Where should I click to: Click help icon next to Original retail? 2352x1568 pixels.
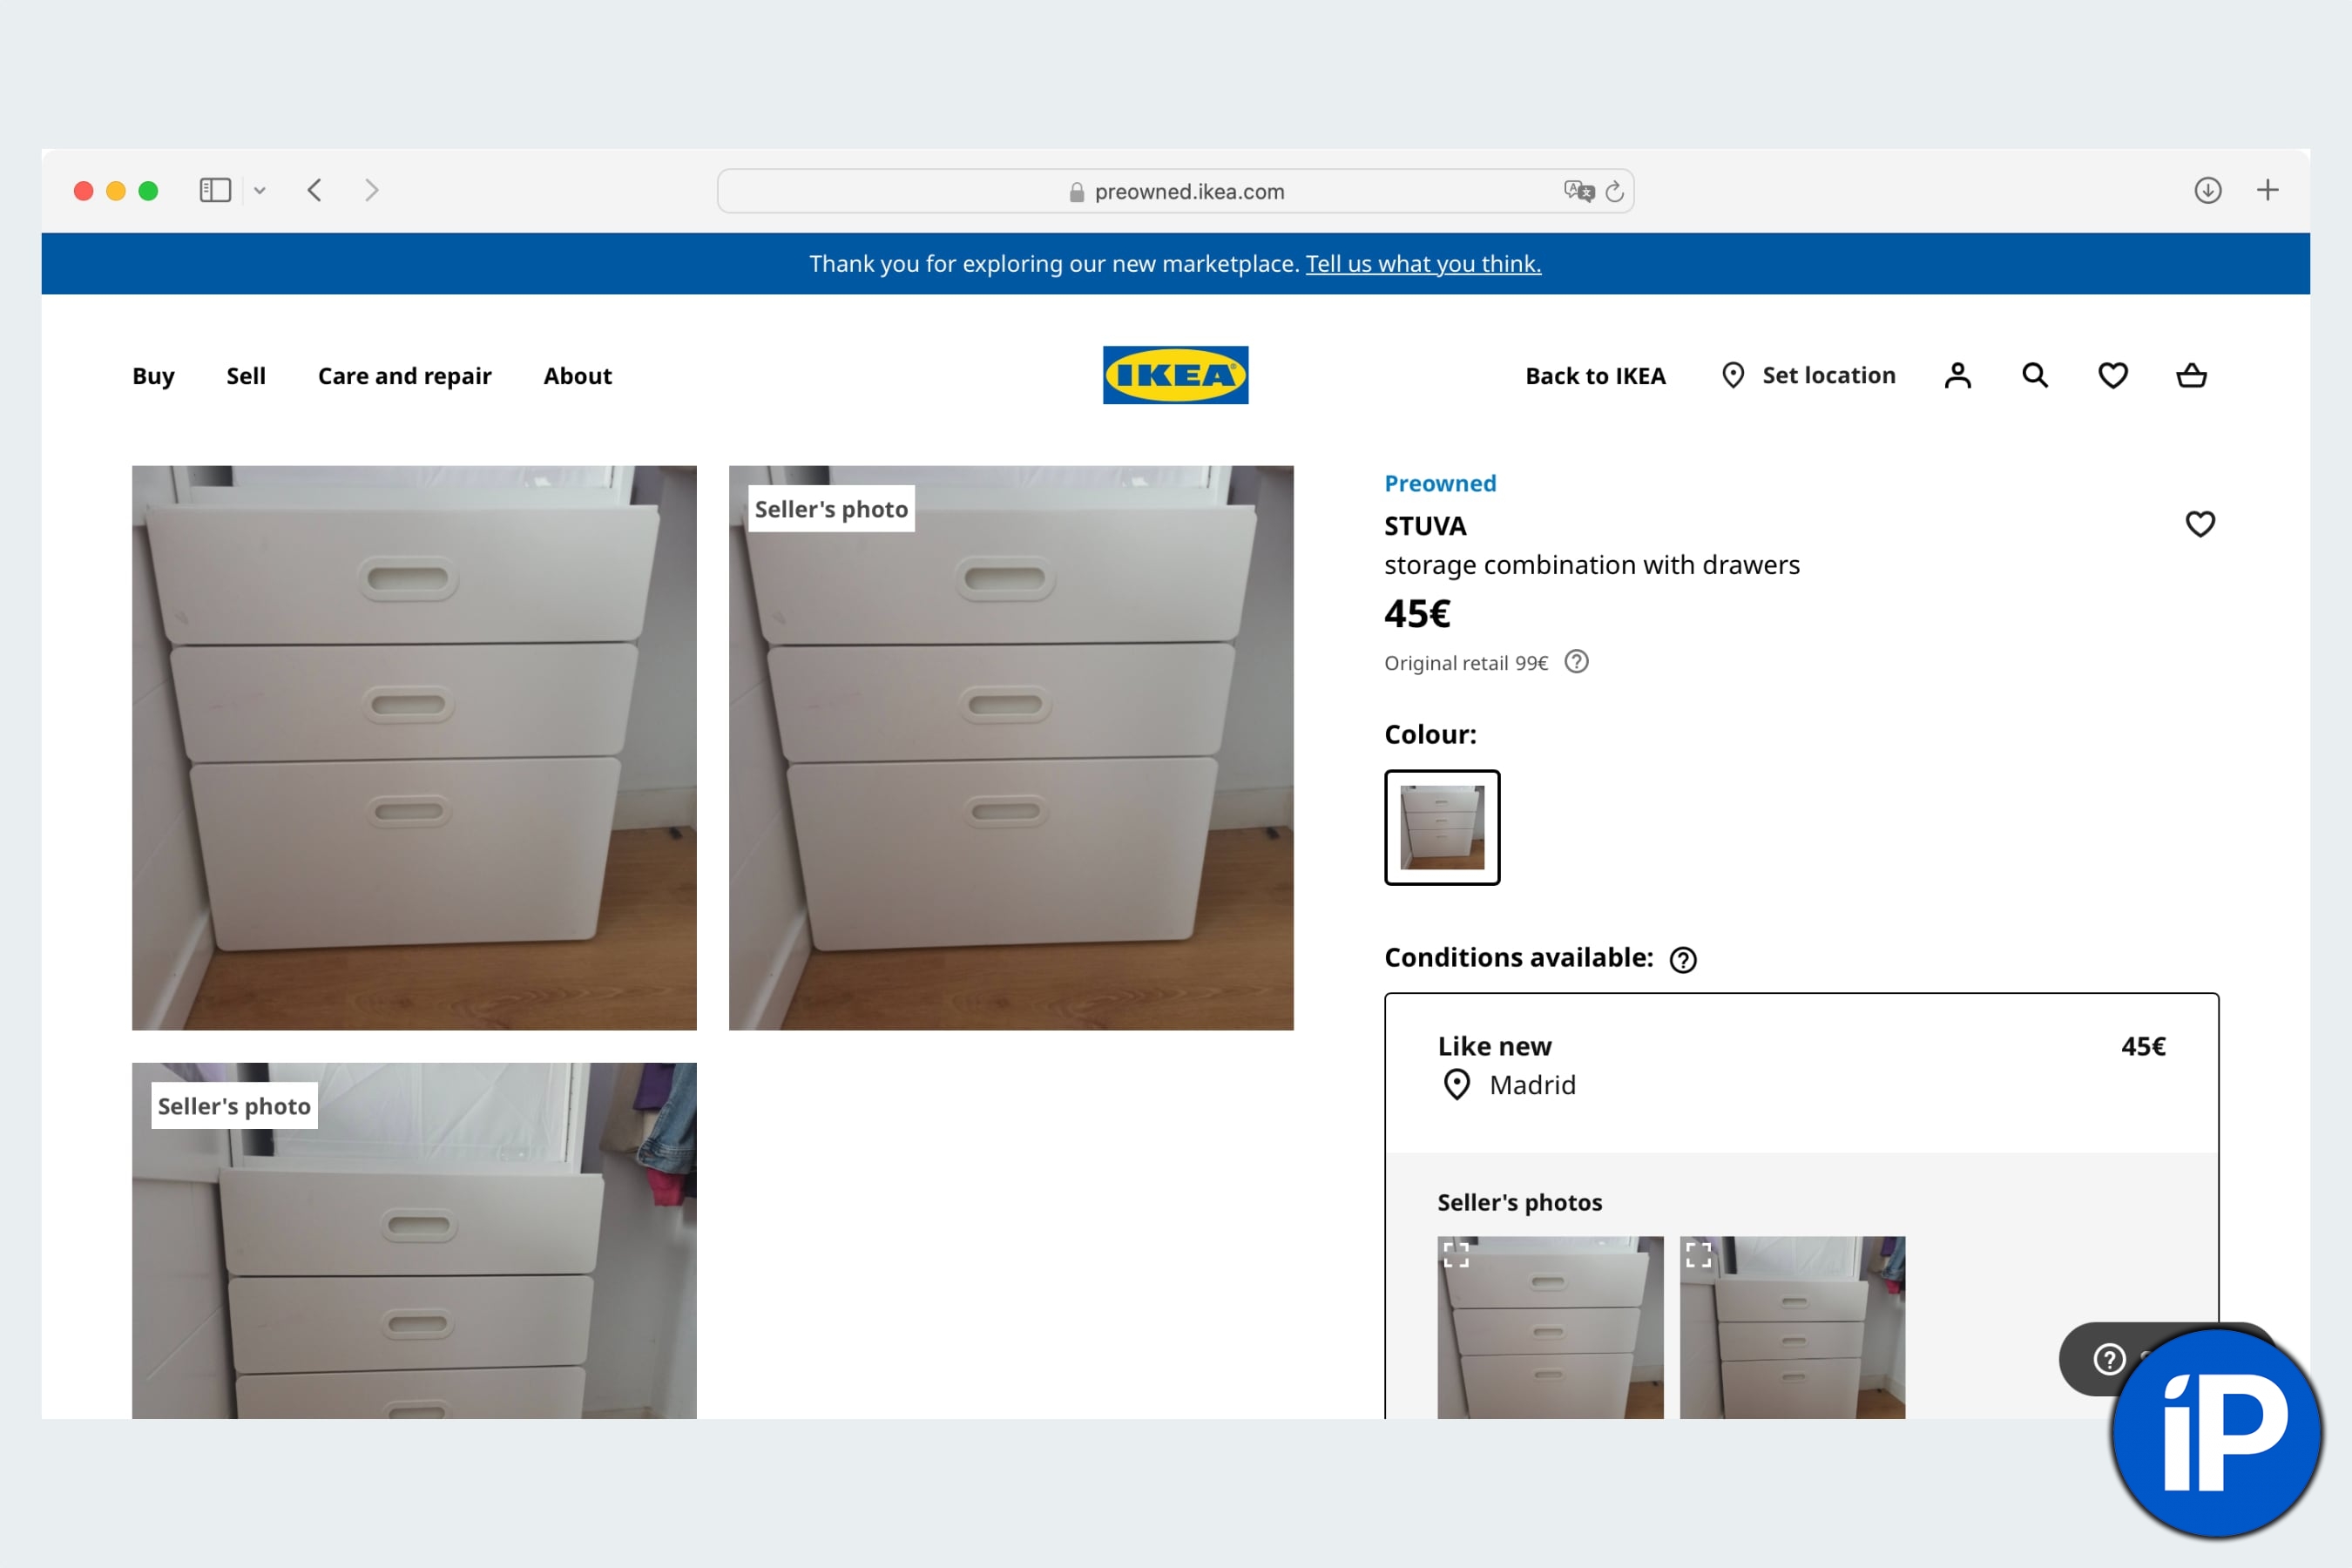[x=1576, y=662]
